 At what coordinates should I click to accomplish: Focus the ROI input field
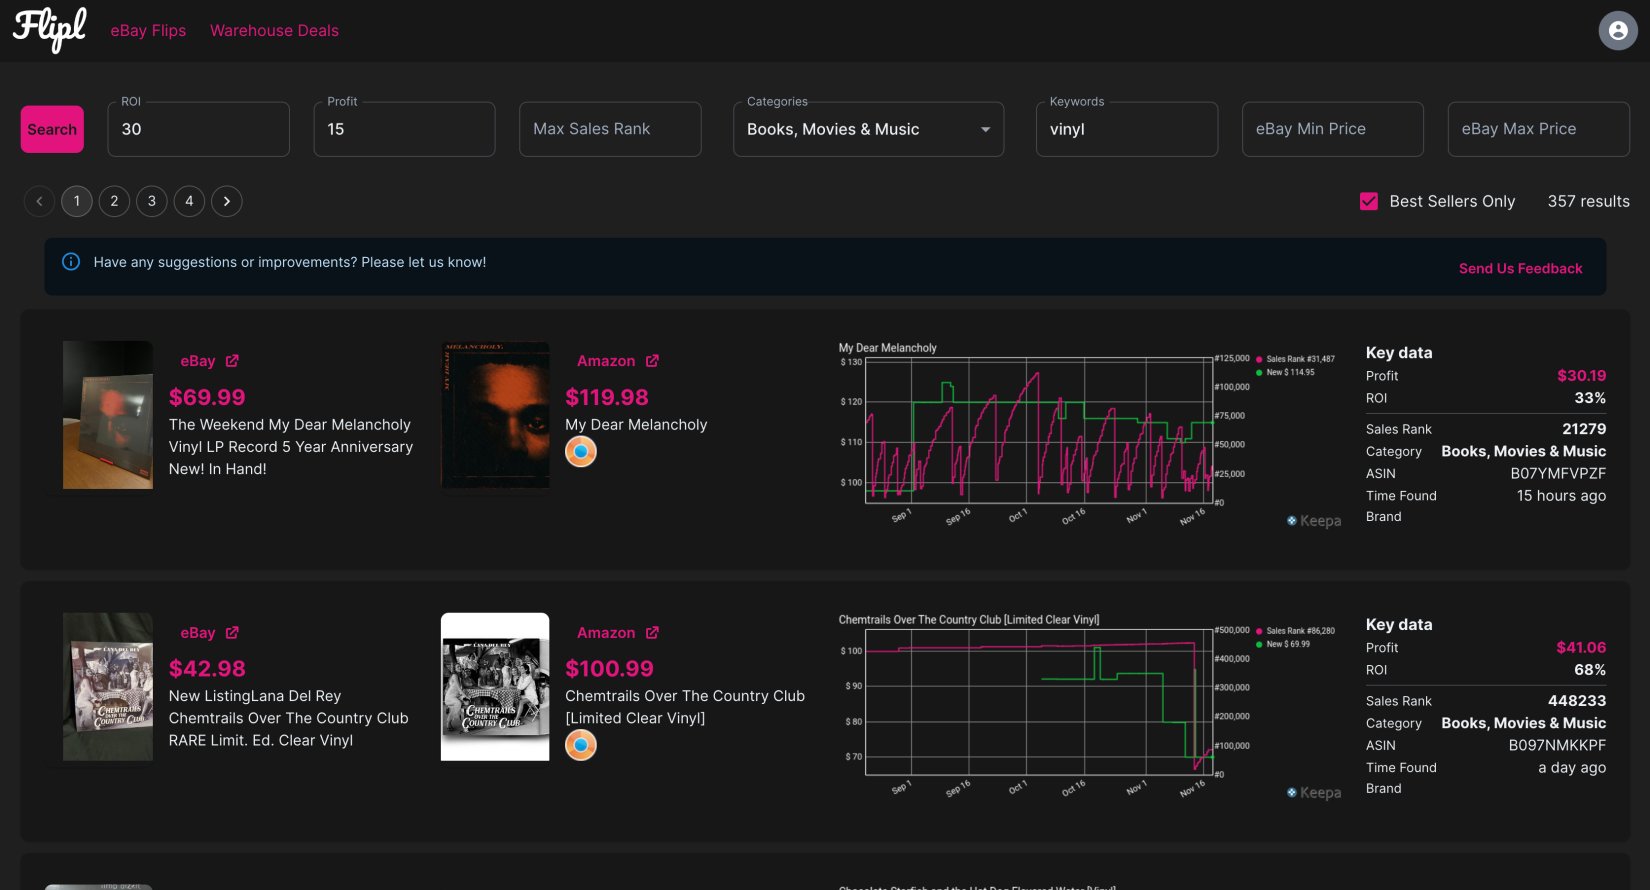(x=199, y=129)
